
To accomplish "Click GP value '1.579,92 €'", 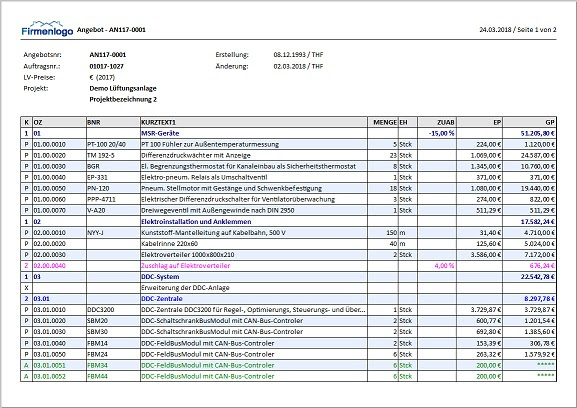I will click(539, 355).
